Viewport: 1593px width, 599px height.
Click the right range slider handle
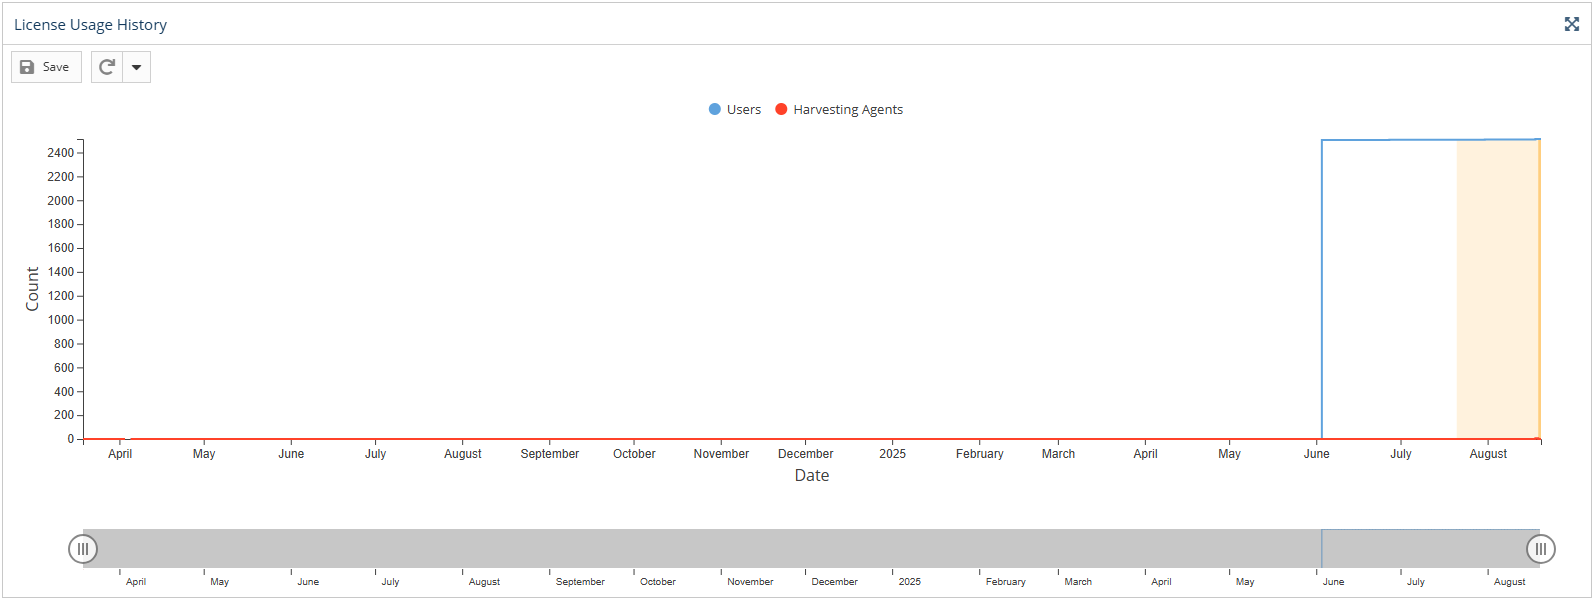coord(1541,548)
